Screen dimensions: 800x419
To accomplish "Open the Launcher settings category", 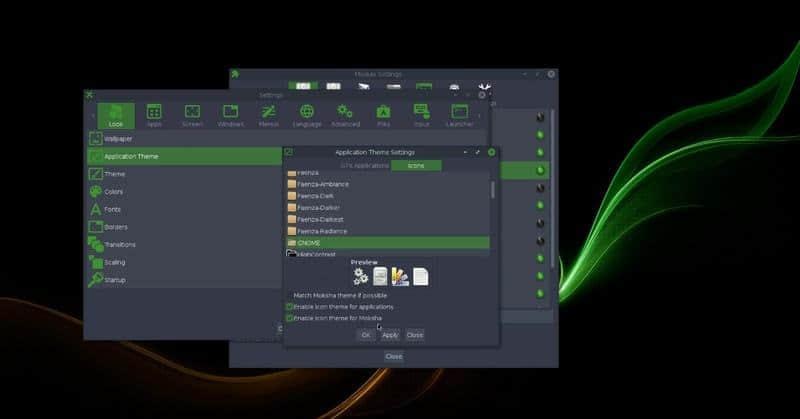I will click(x=459, y=114).
